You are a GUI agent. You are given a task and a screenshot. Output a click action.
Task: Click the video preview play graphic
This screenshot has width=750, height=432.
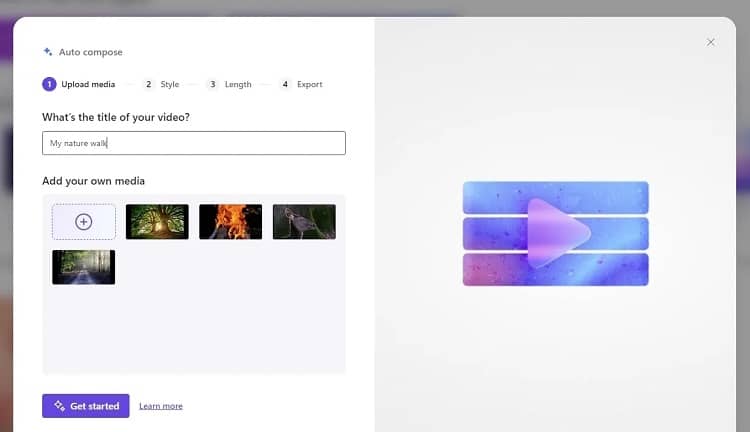pos(556,233)
